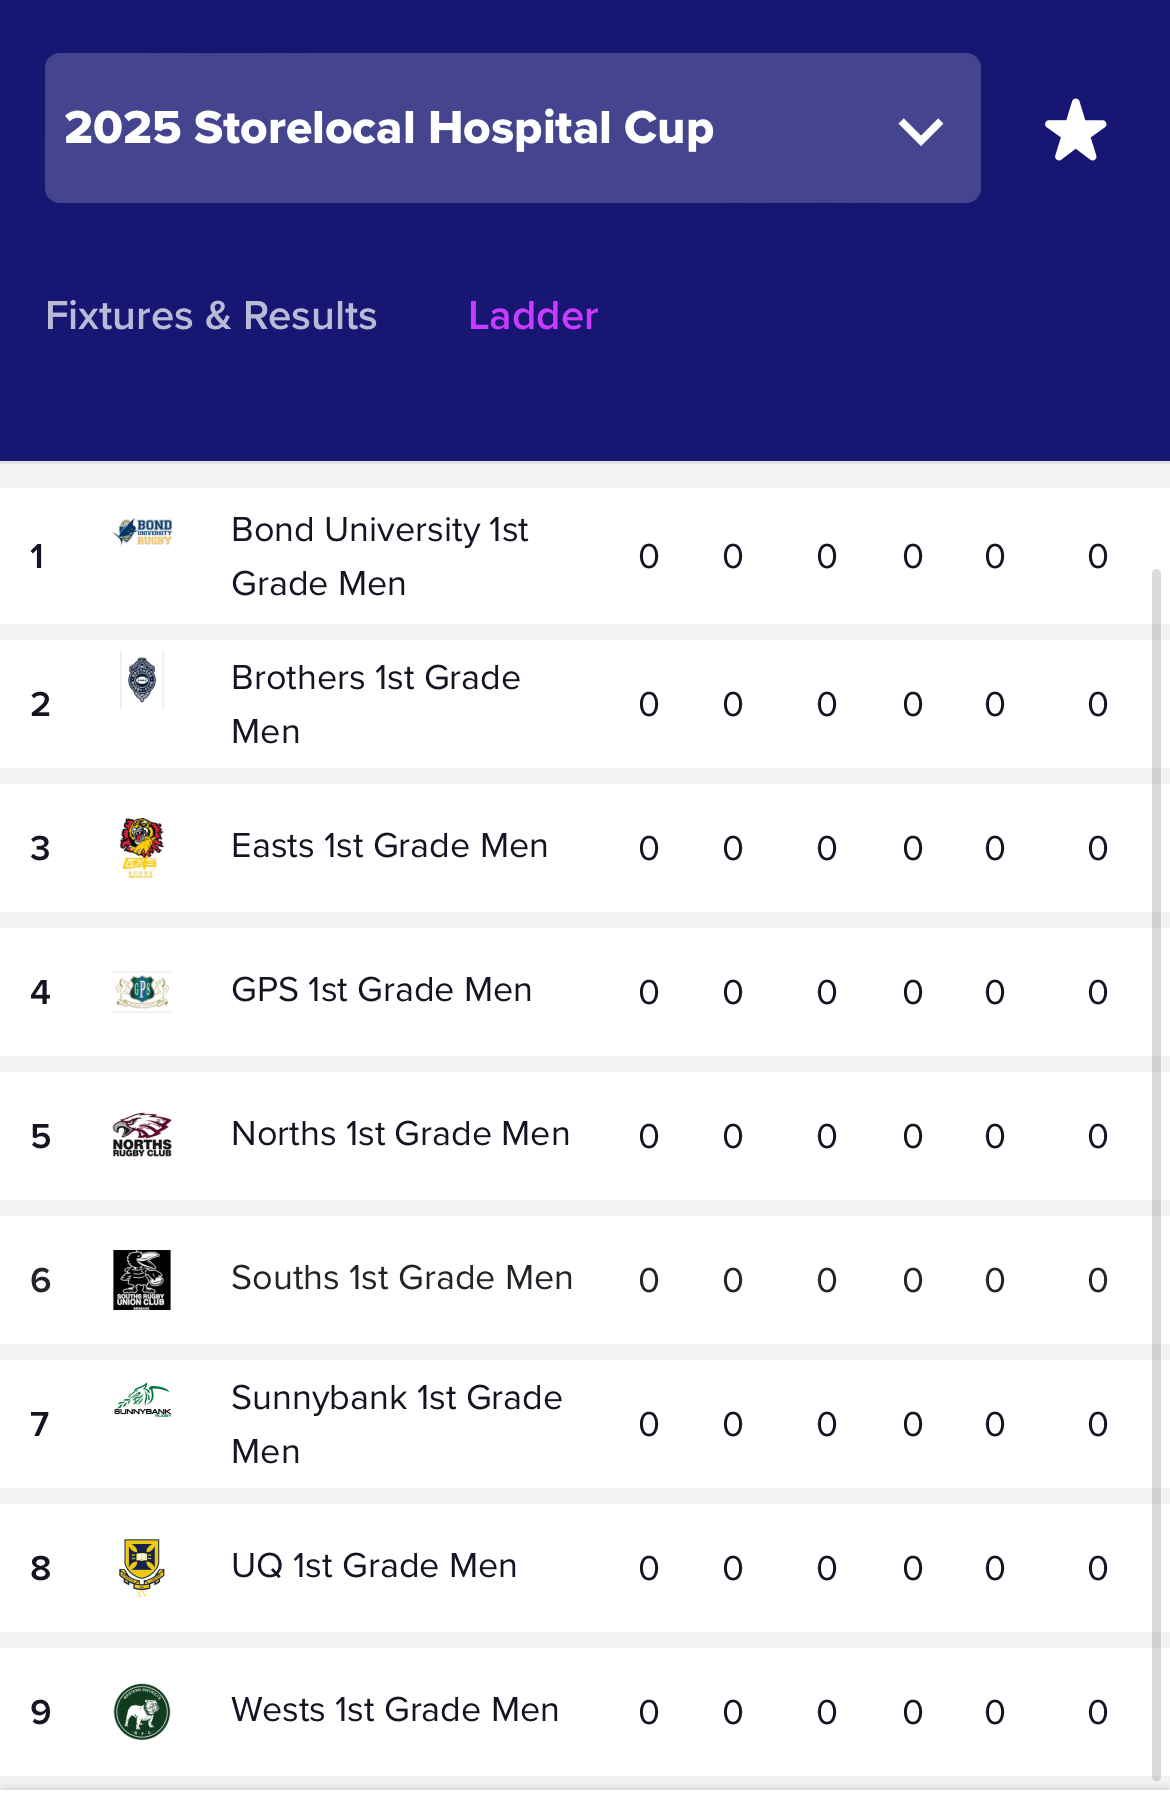Click the Wests bulldog logo

tap(142, 1711)
